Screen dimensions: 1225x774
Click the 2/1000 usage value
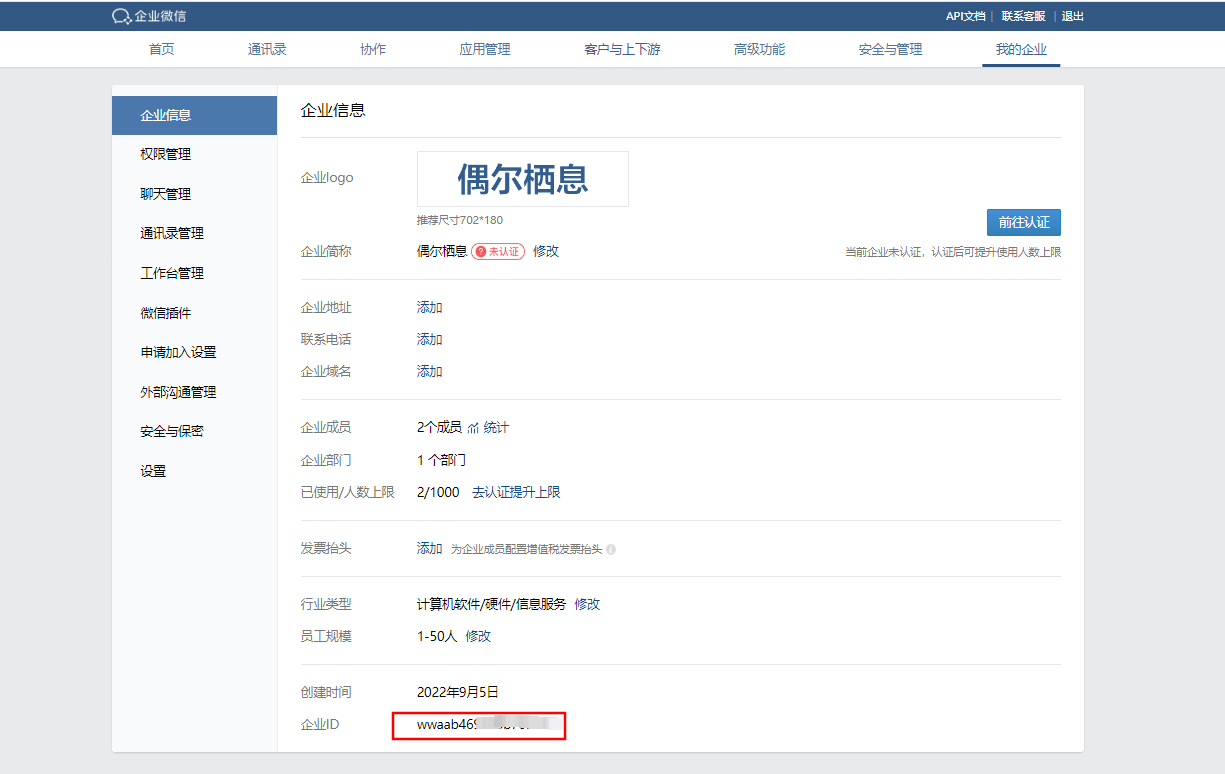click(x=438, y=492)
